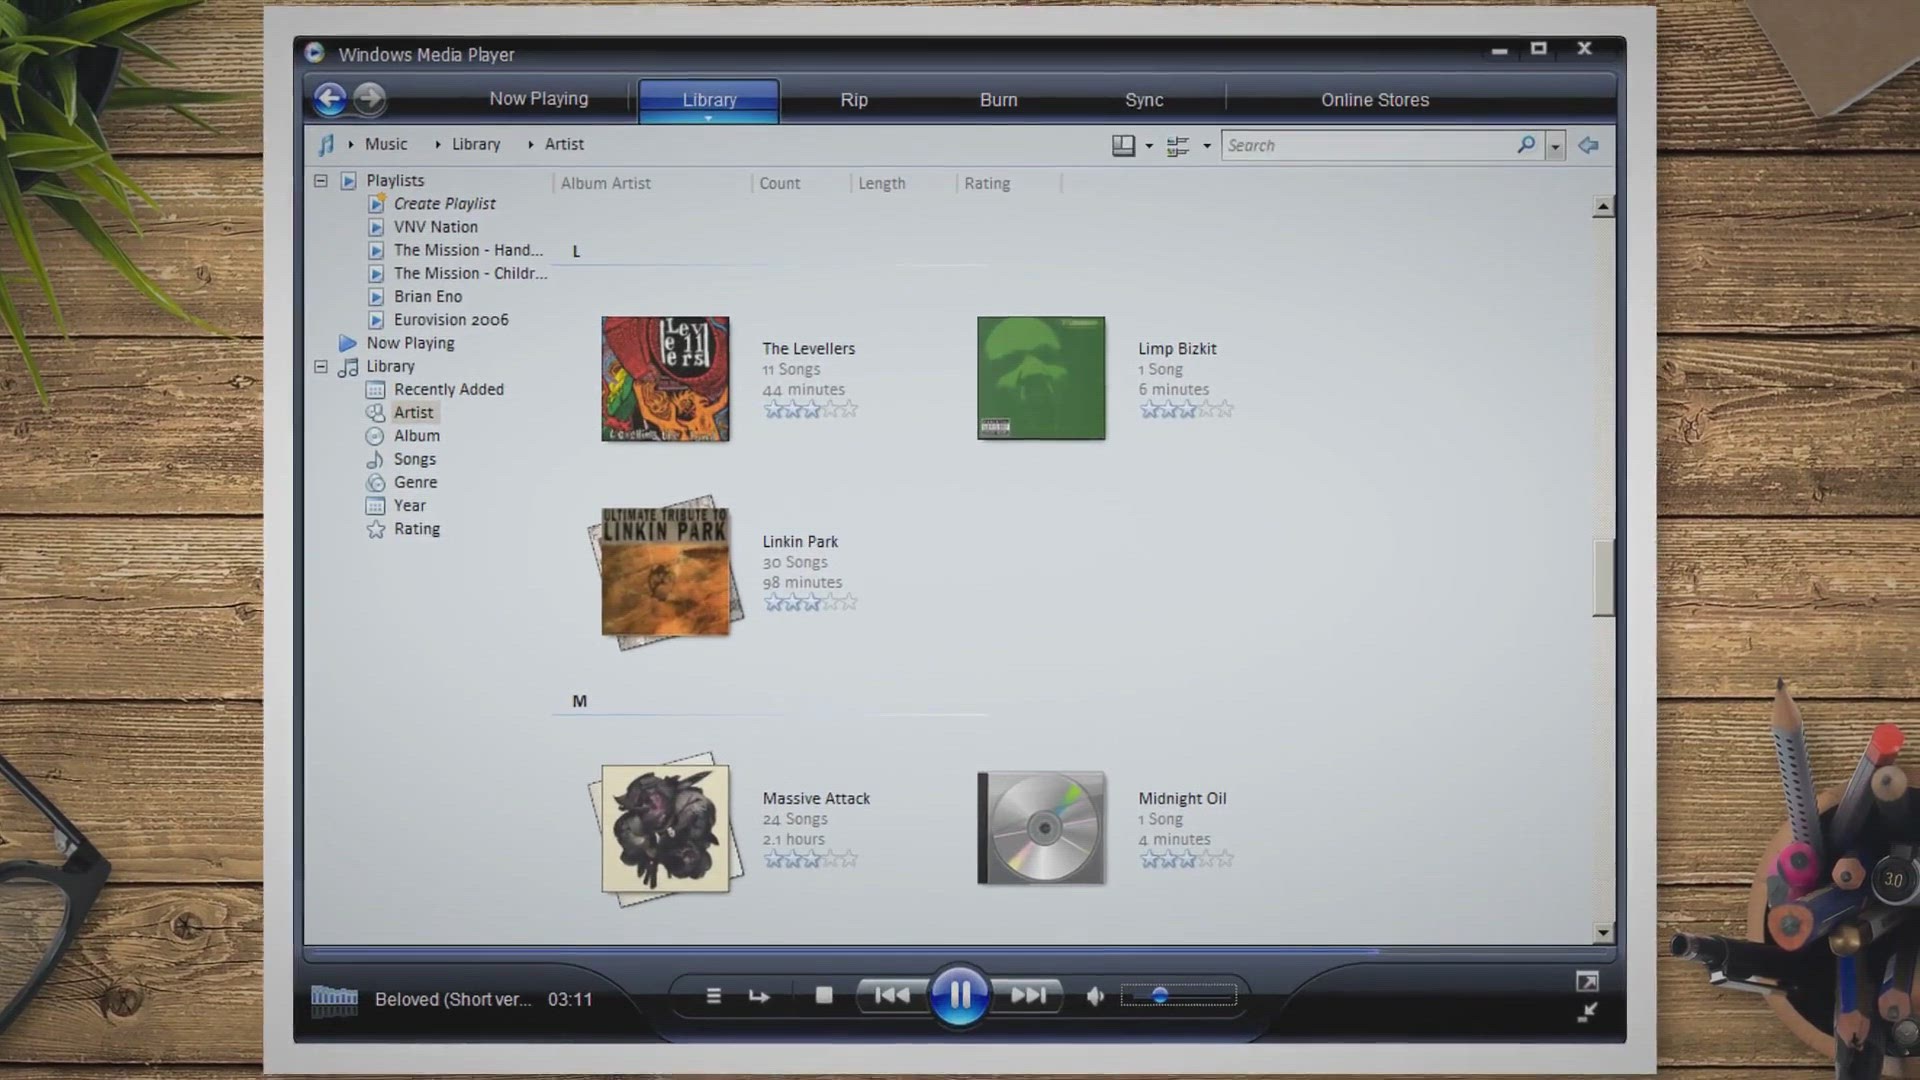This screenshot has height=1080, width=1920.
Task: Open the VNV Nation playlist
Action: point(435,227)
